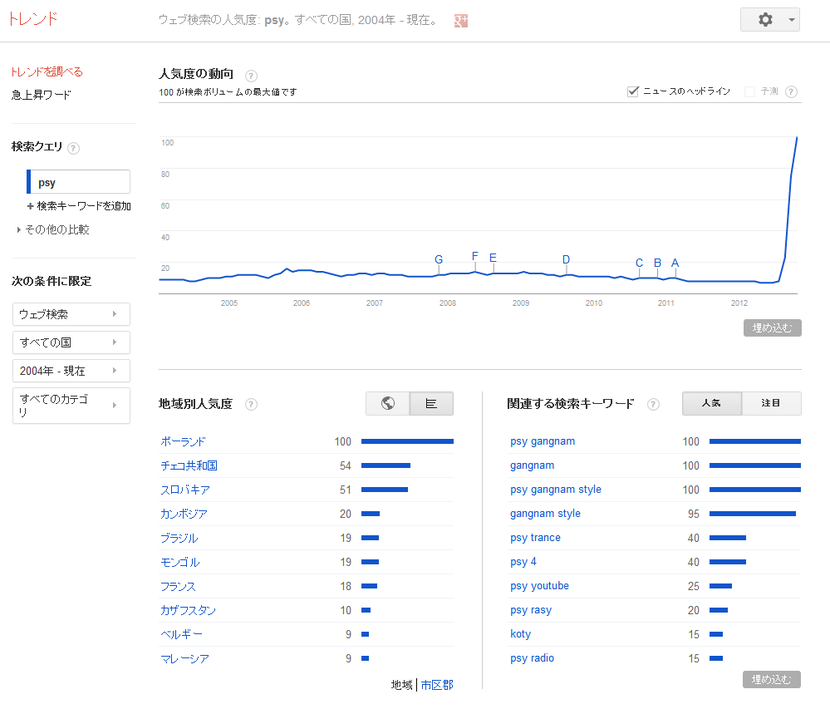Toggle ニュースのヘッドライン checkbox
This screenshot has width=830, height=709.
[633, 91]
